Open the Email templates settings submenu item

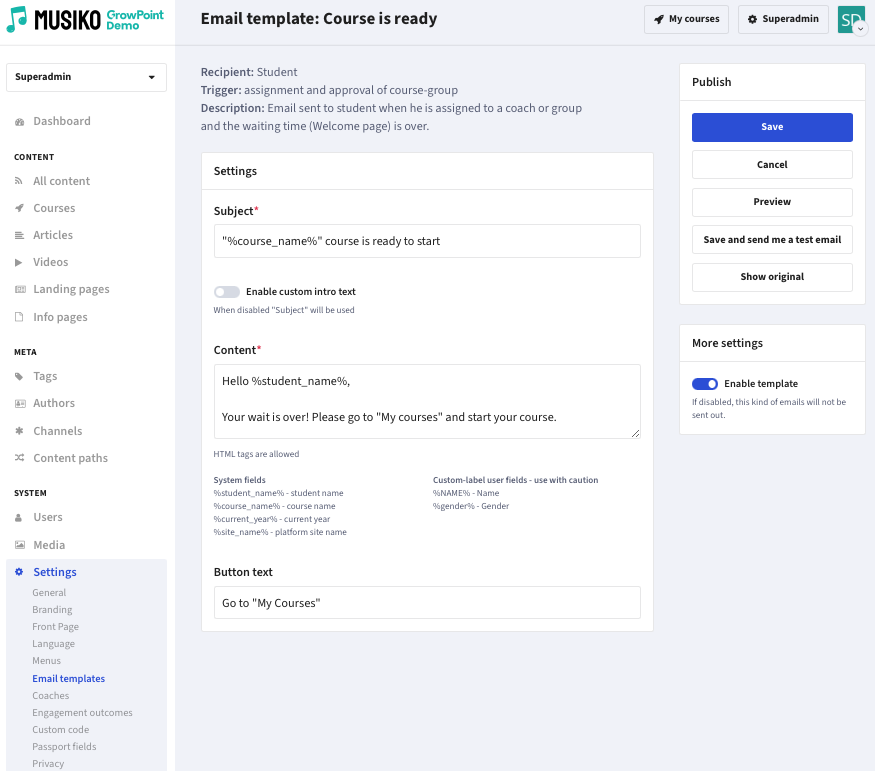[69, 678]
